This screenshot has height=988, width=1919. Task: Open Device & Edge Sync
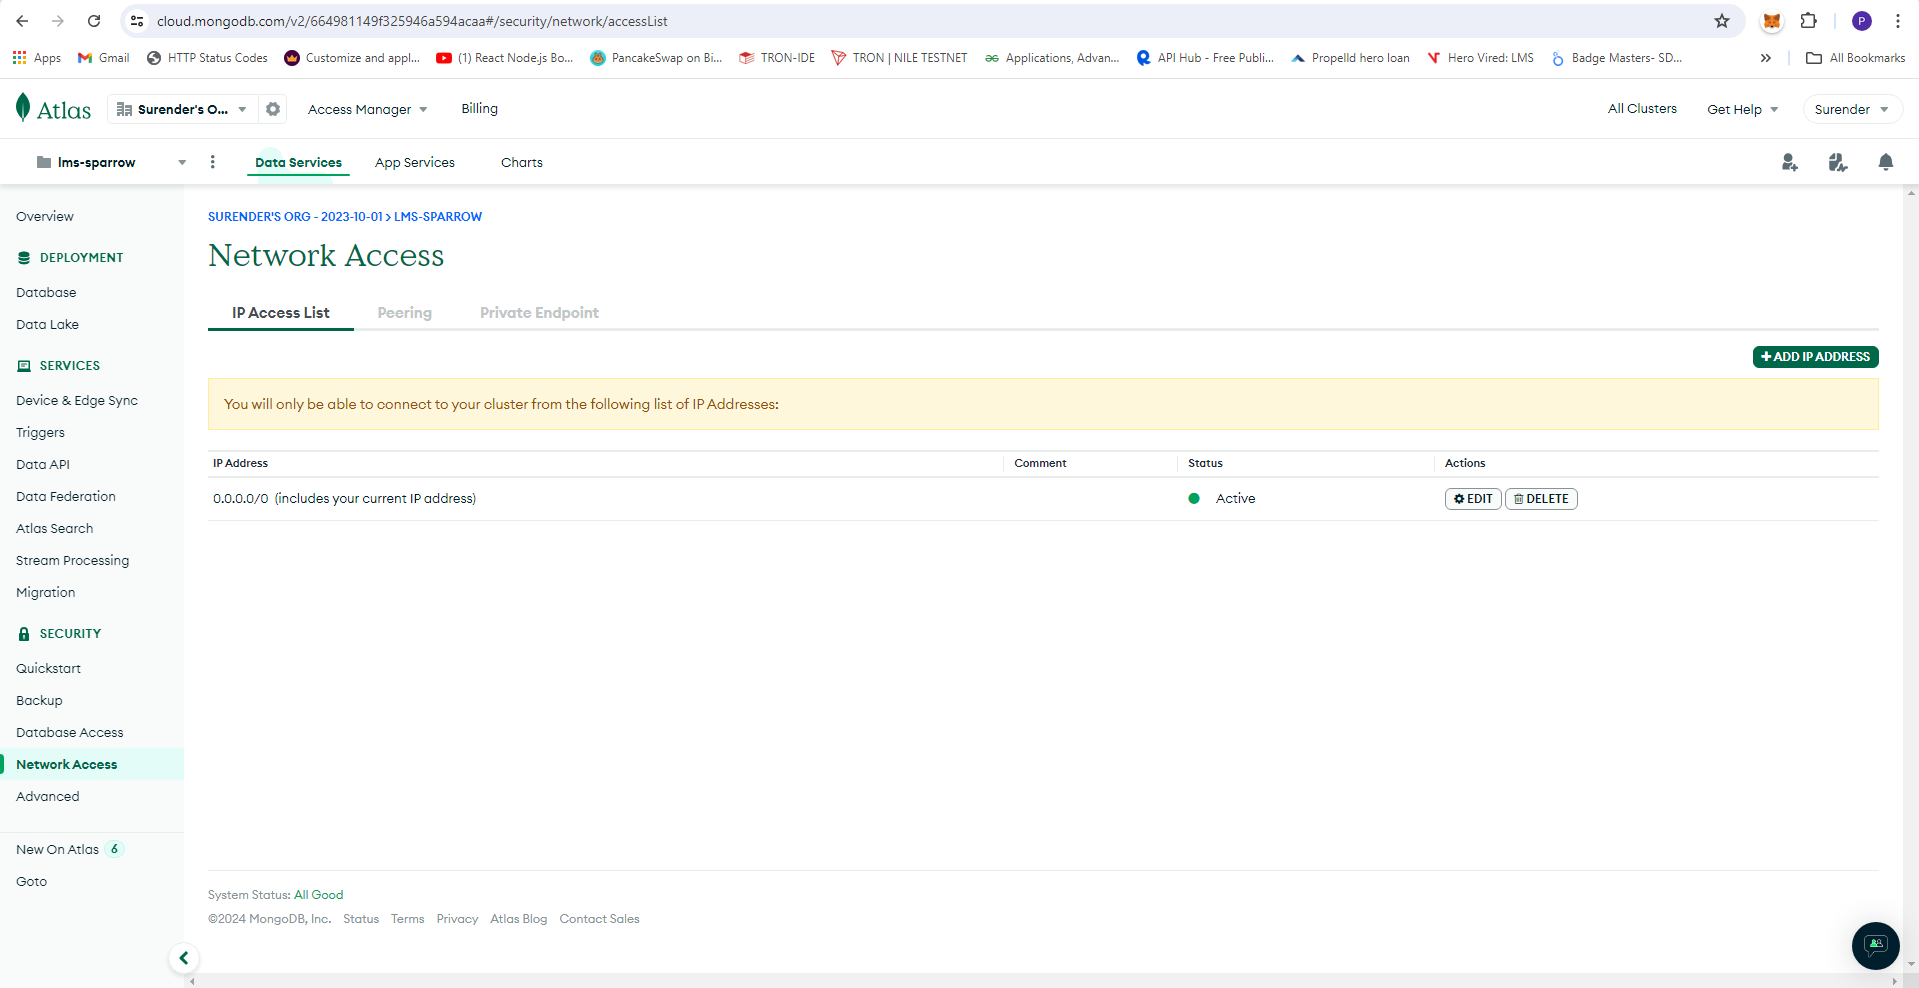pos(77,400)
